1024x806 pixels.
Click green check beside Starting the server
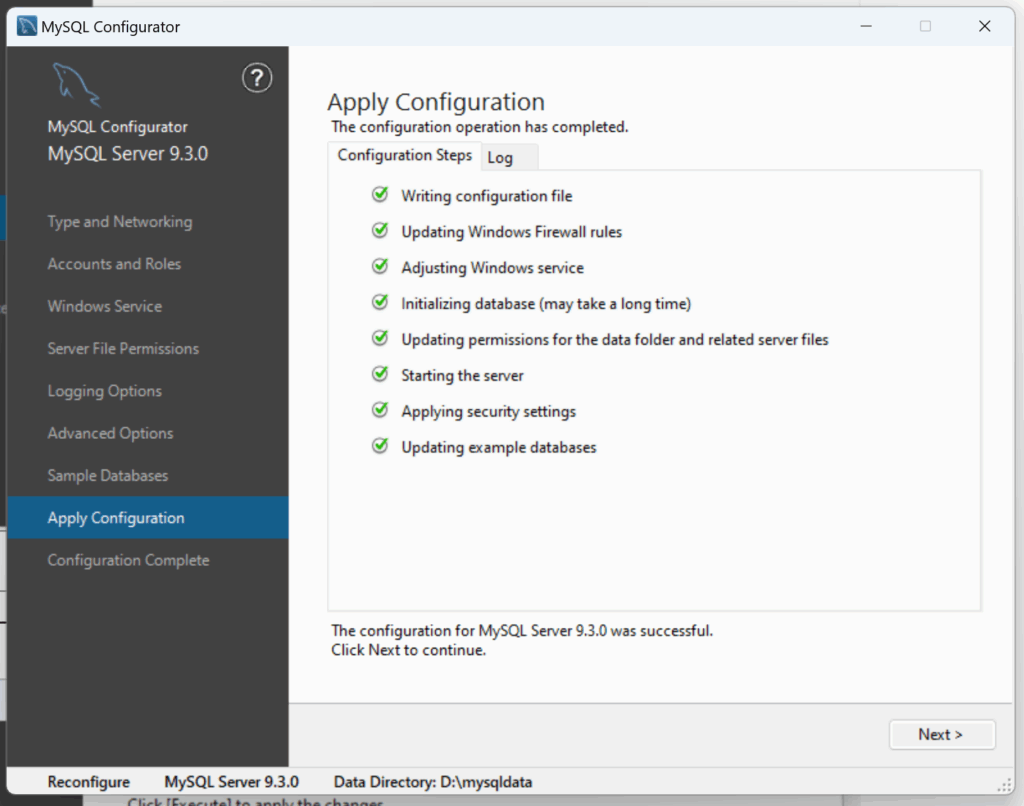380,375
